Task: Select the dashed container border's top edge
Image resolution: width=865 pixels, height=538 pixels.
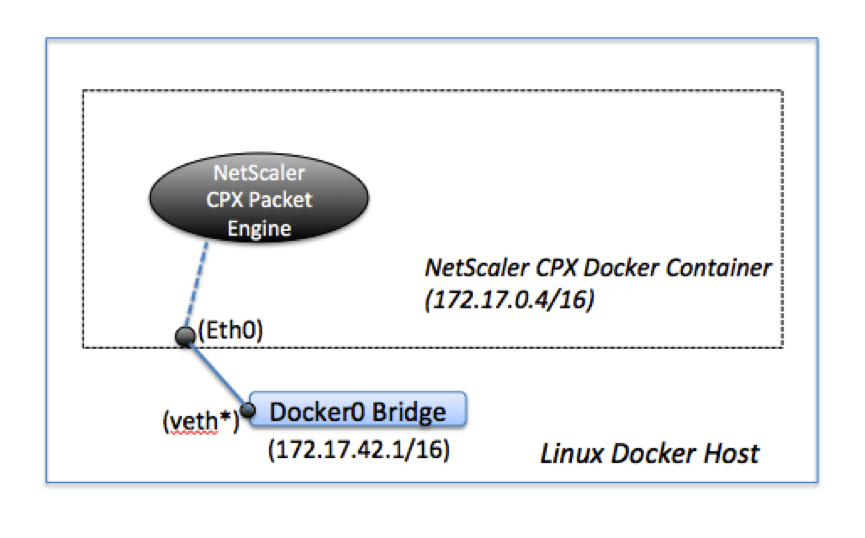Action: coord(430,92)
